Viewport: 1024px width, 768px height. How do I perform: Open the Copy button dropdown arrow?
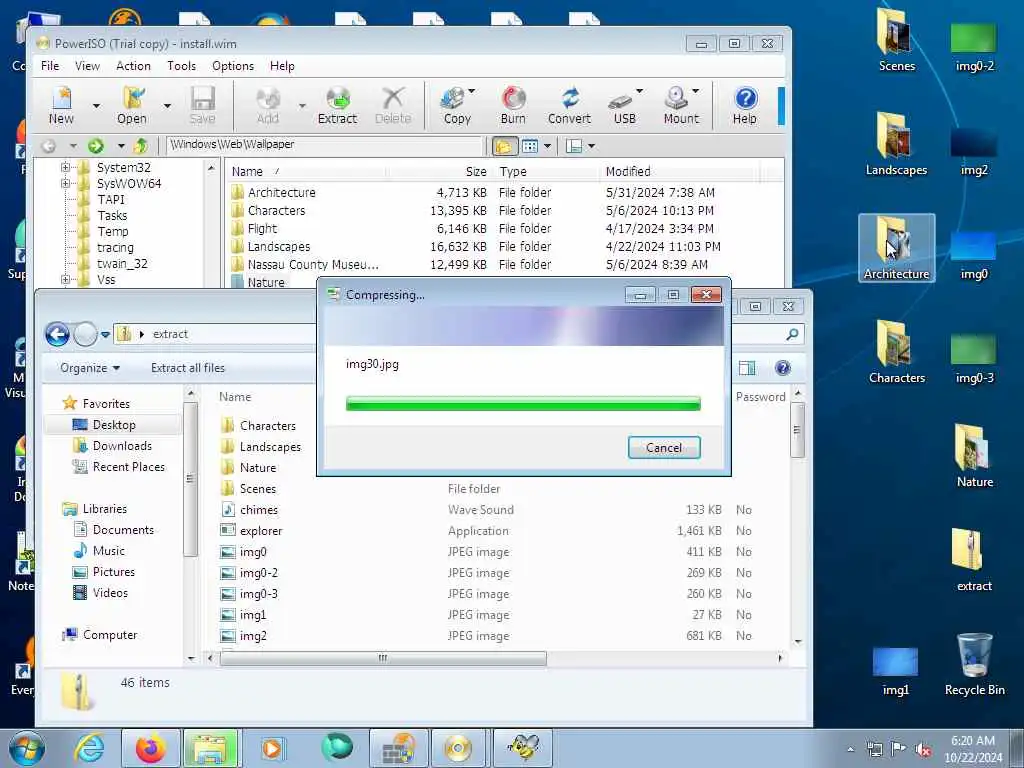(x=472, y=91)
